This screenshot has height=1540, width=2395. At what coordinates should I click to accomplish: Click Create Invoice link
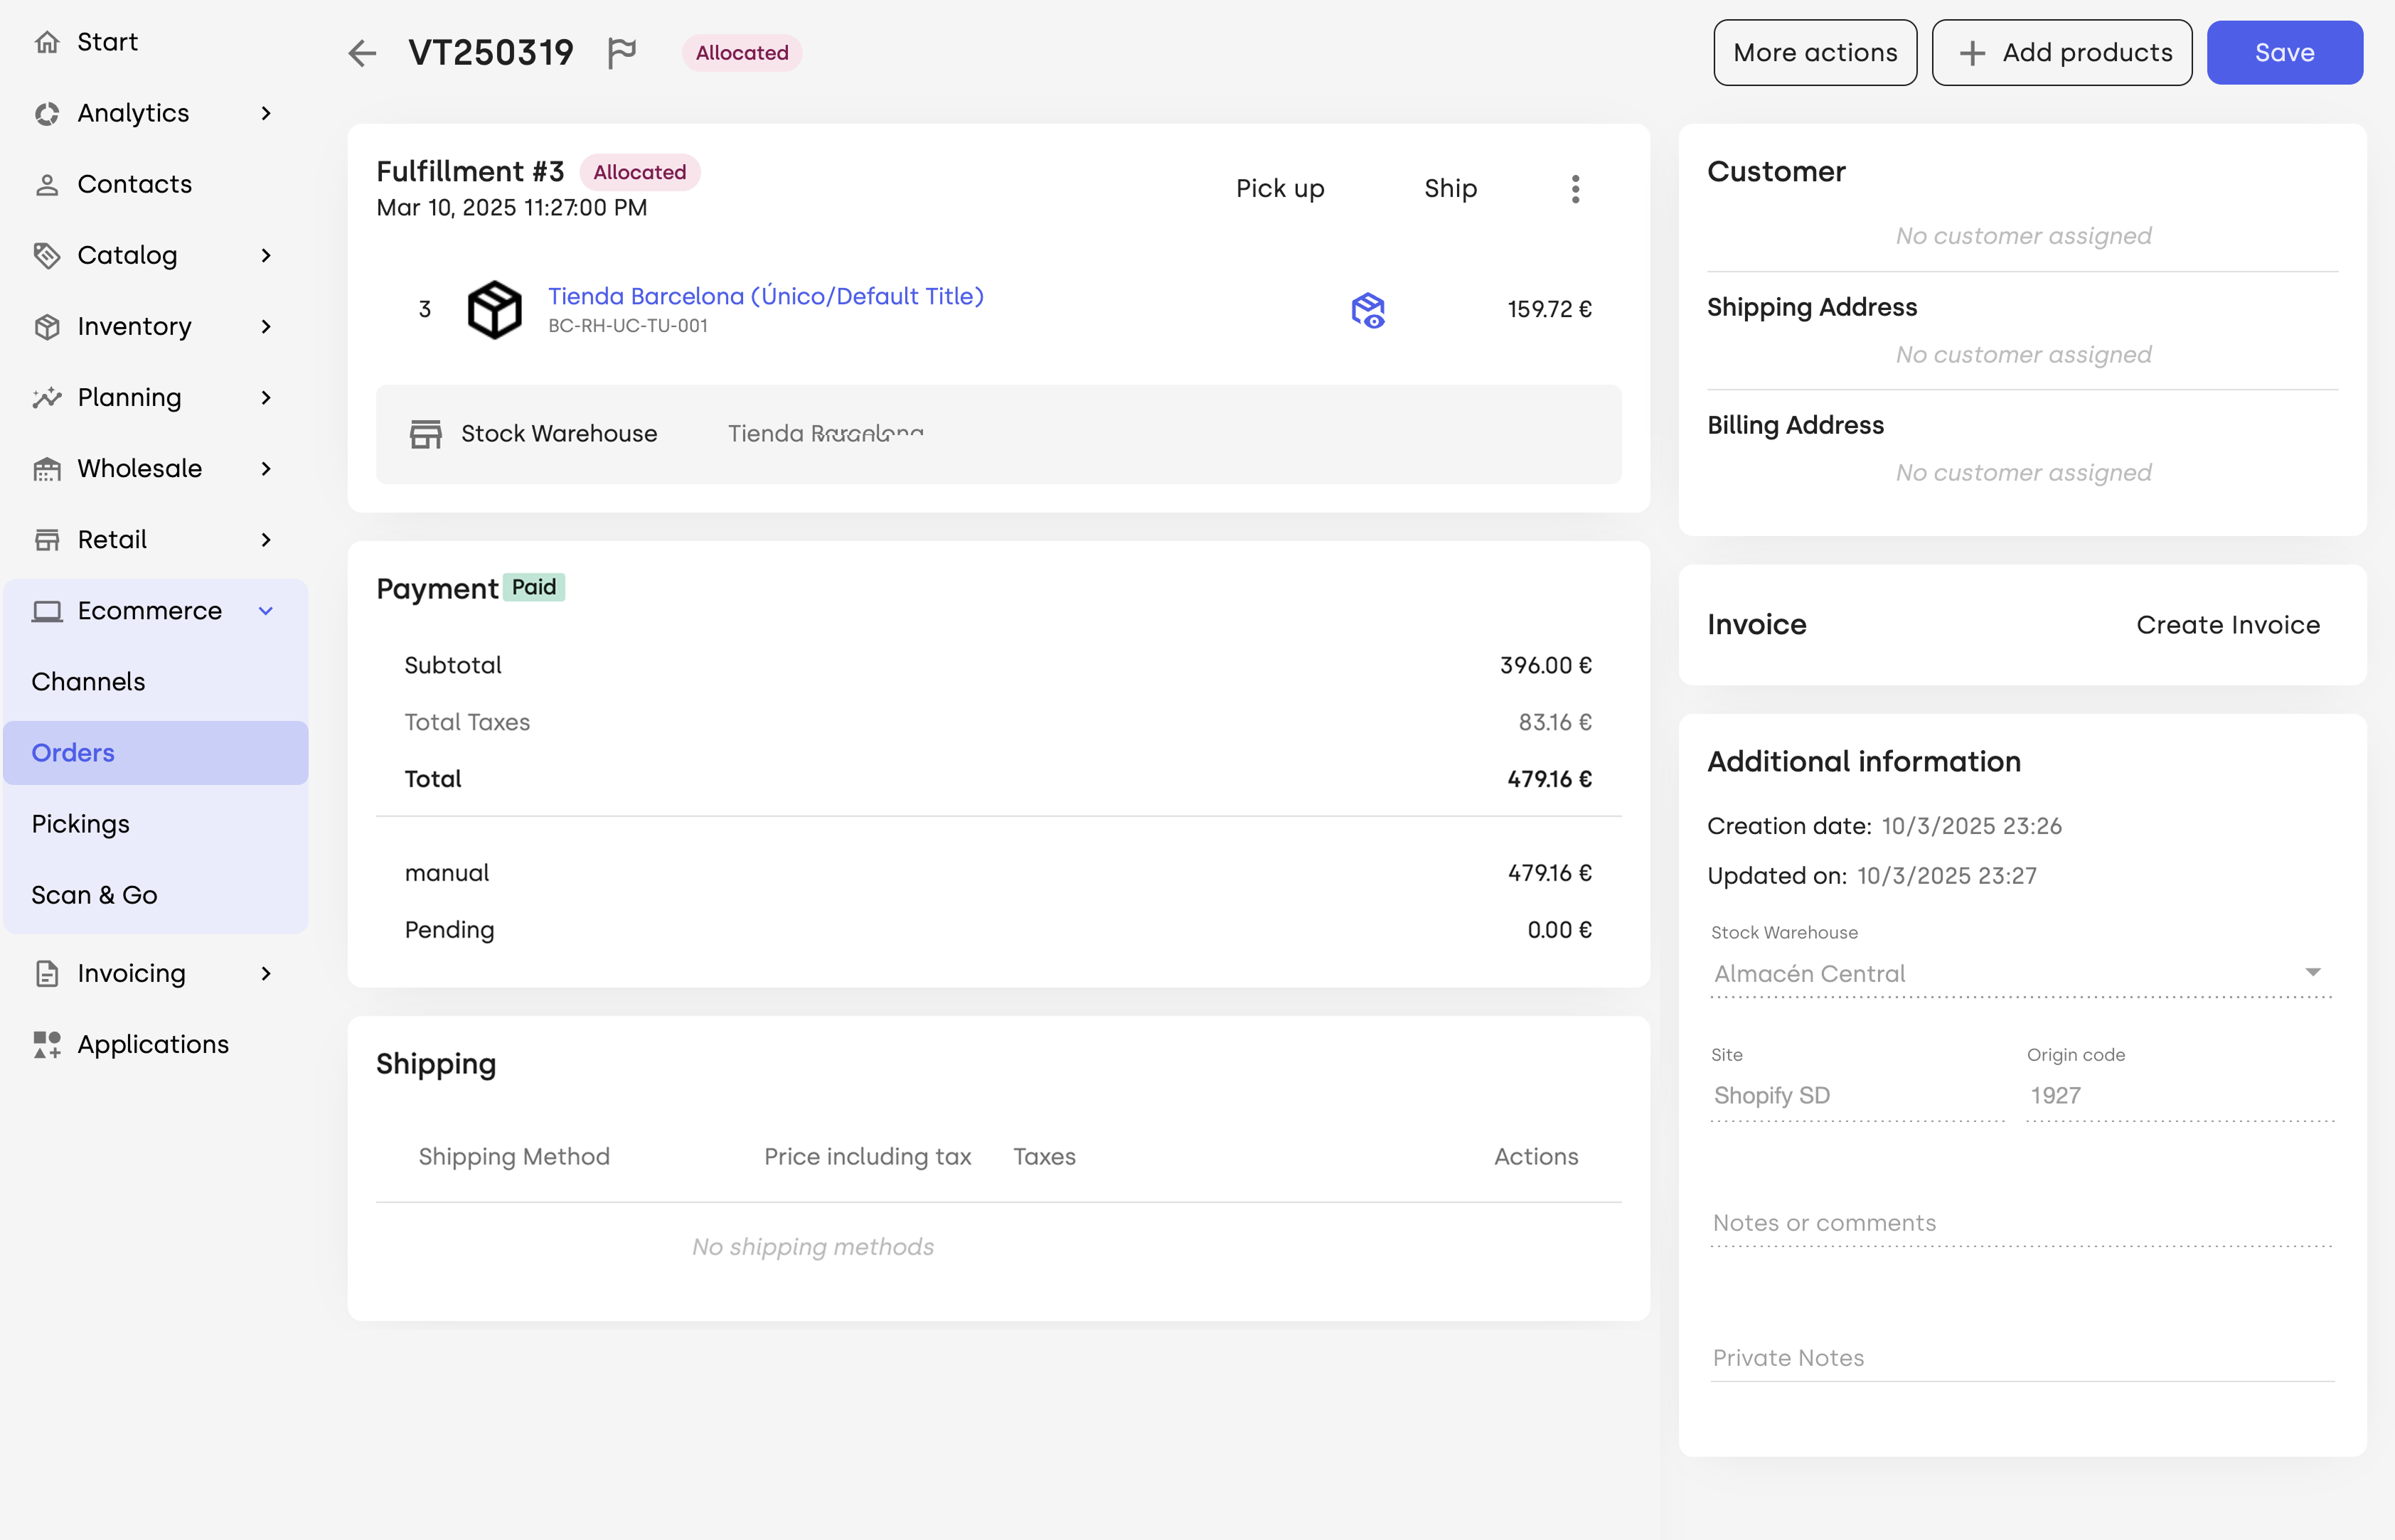2228,625
